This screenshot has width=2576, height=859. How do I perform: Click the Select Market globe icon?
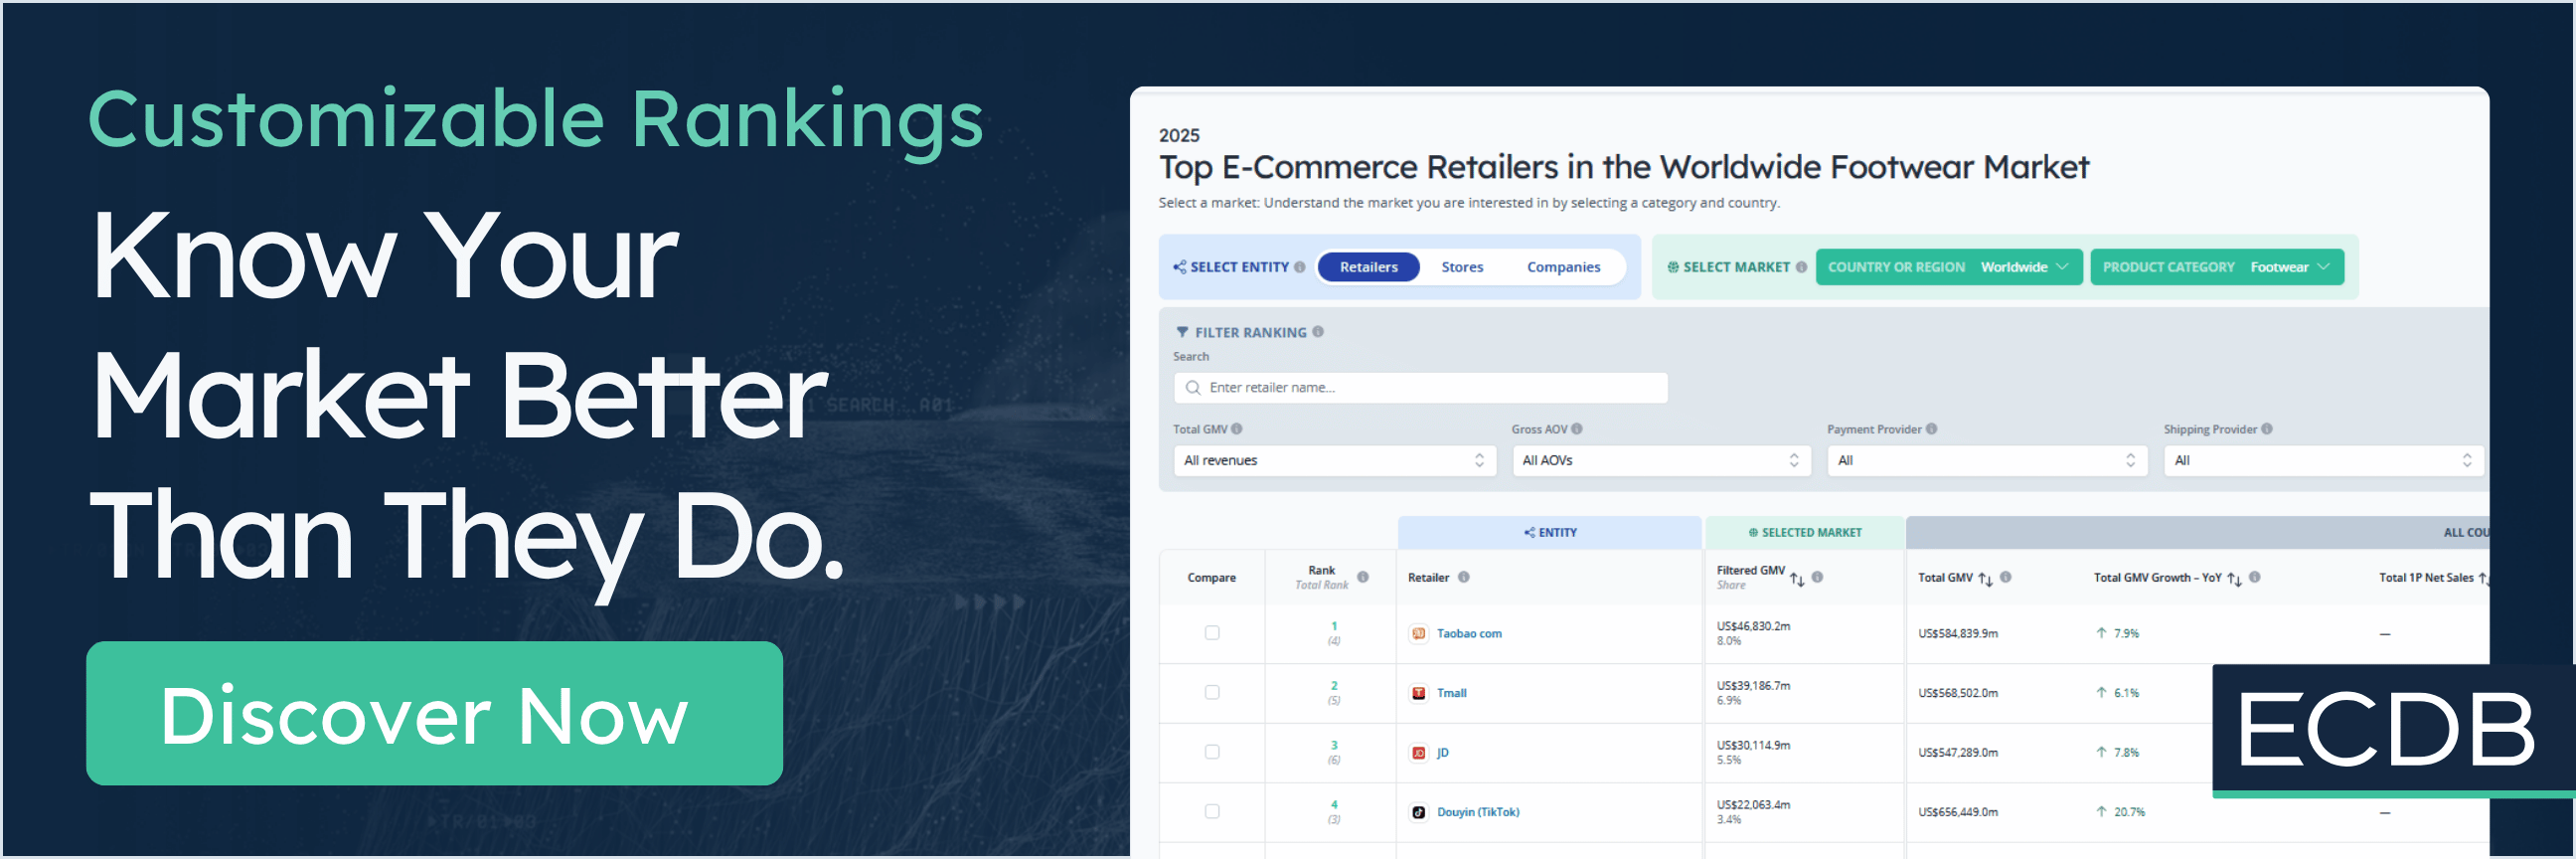click(x=1672, y=267)
